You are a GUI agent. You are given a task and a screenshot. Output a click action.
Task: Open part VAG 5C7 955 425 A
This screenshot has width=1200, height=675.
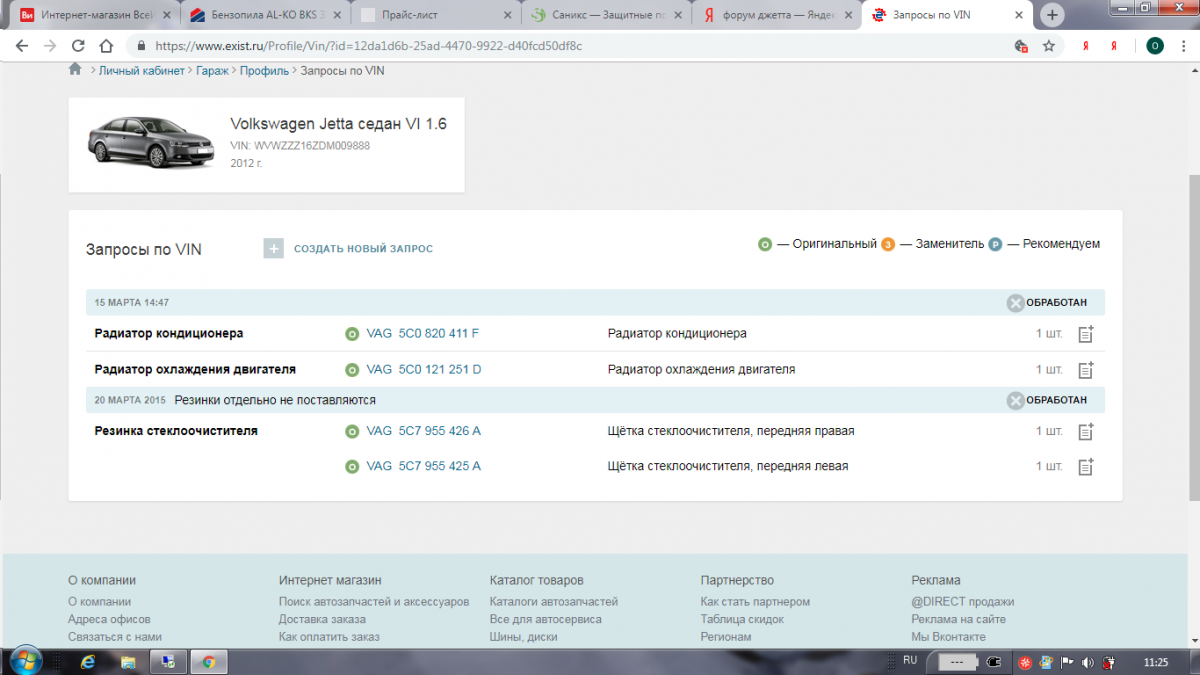424,467
